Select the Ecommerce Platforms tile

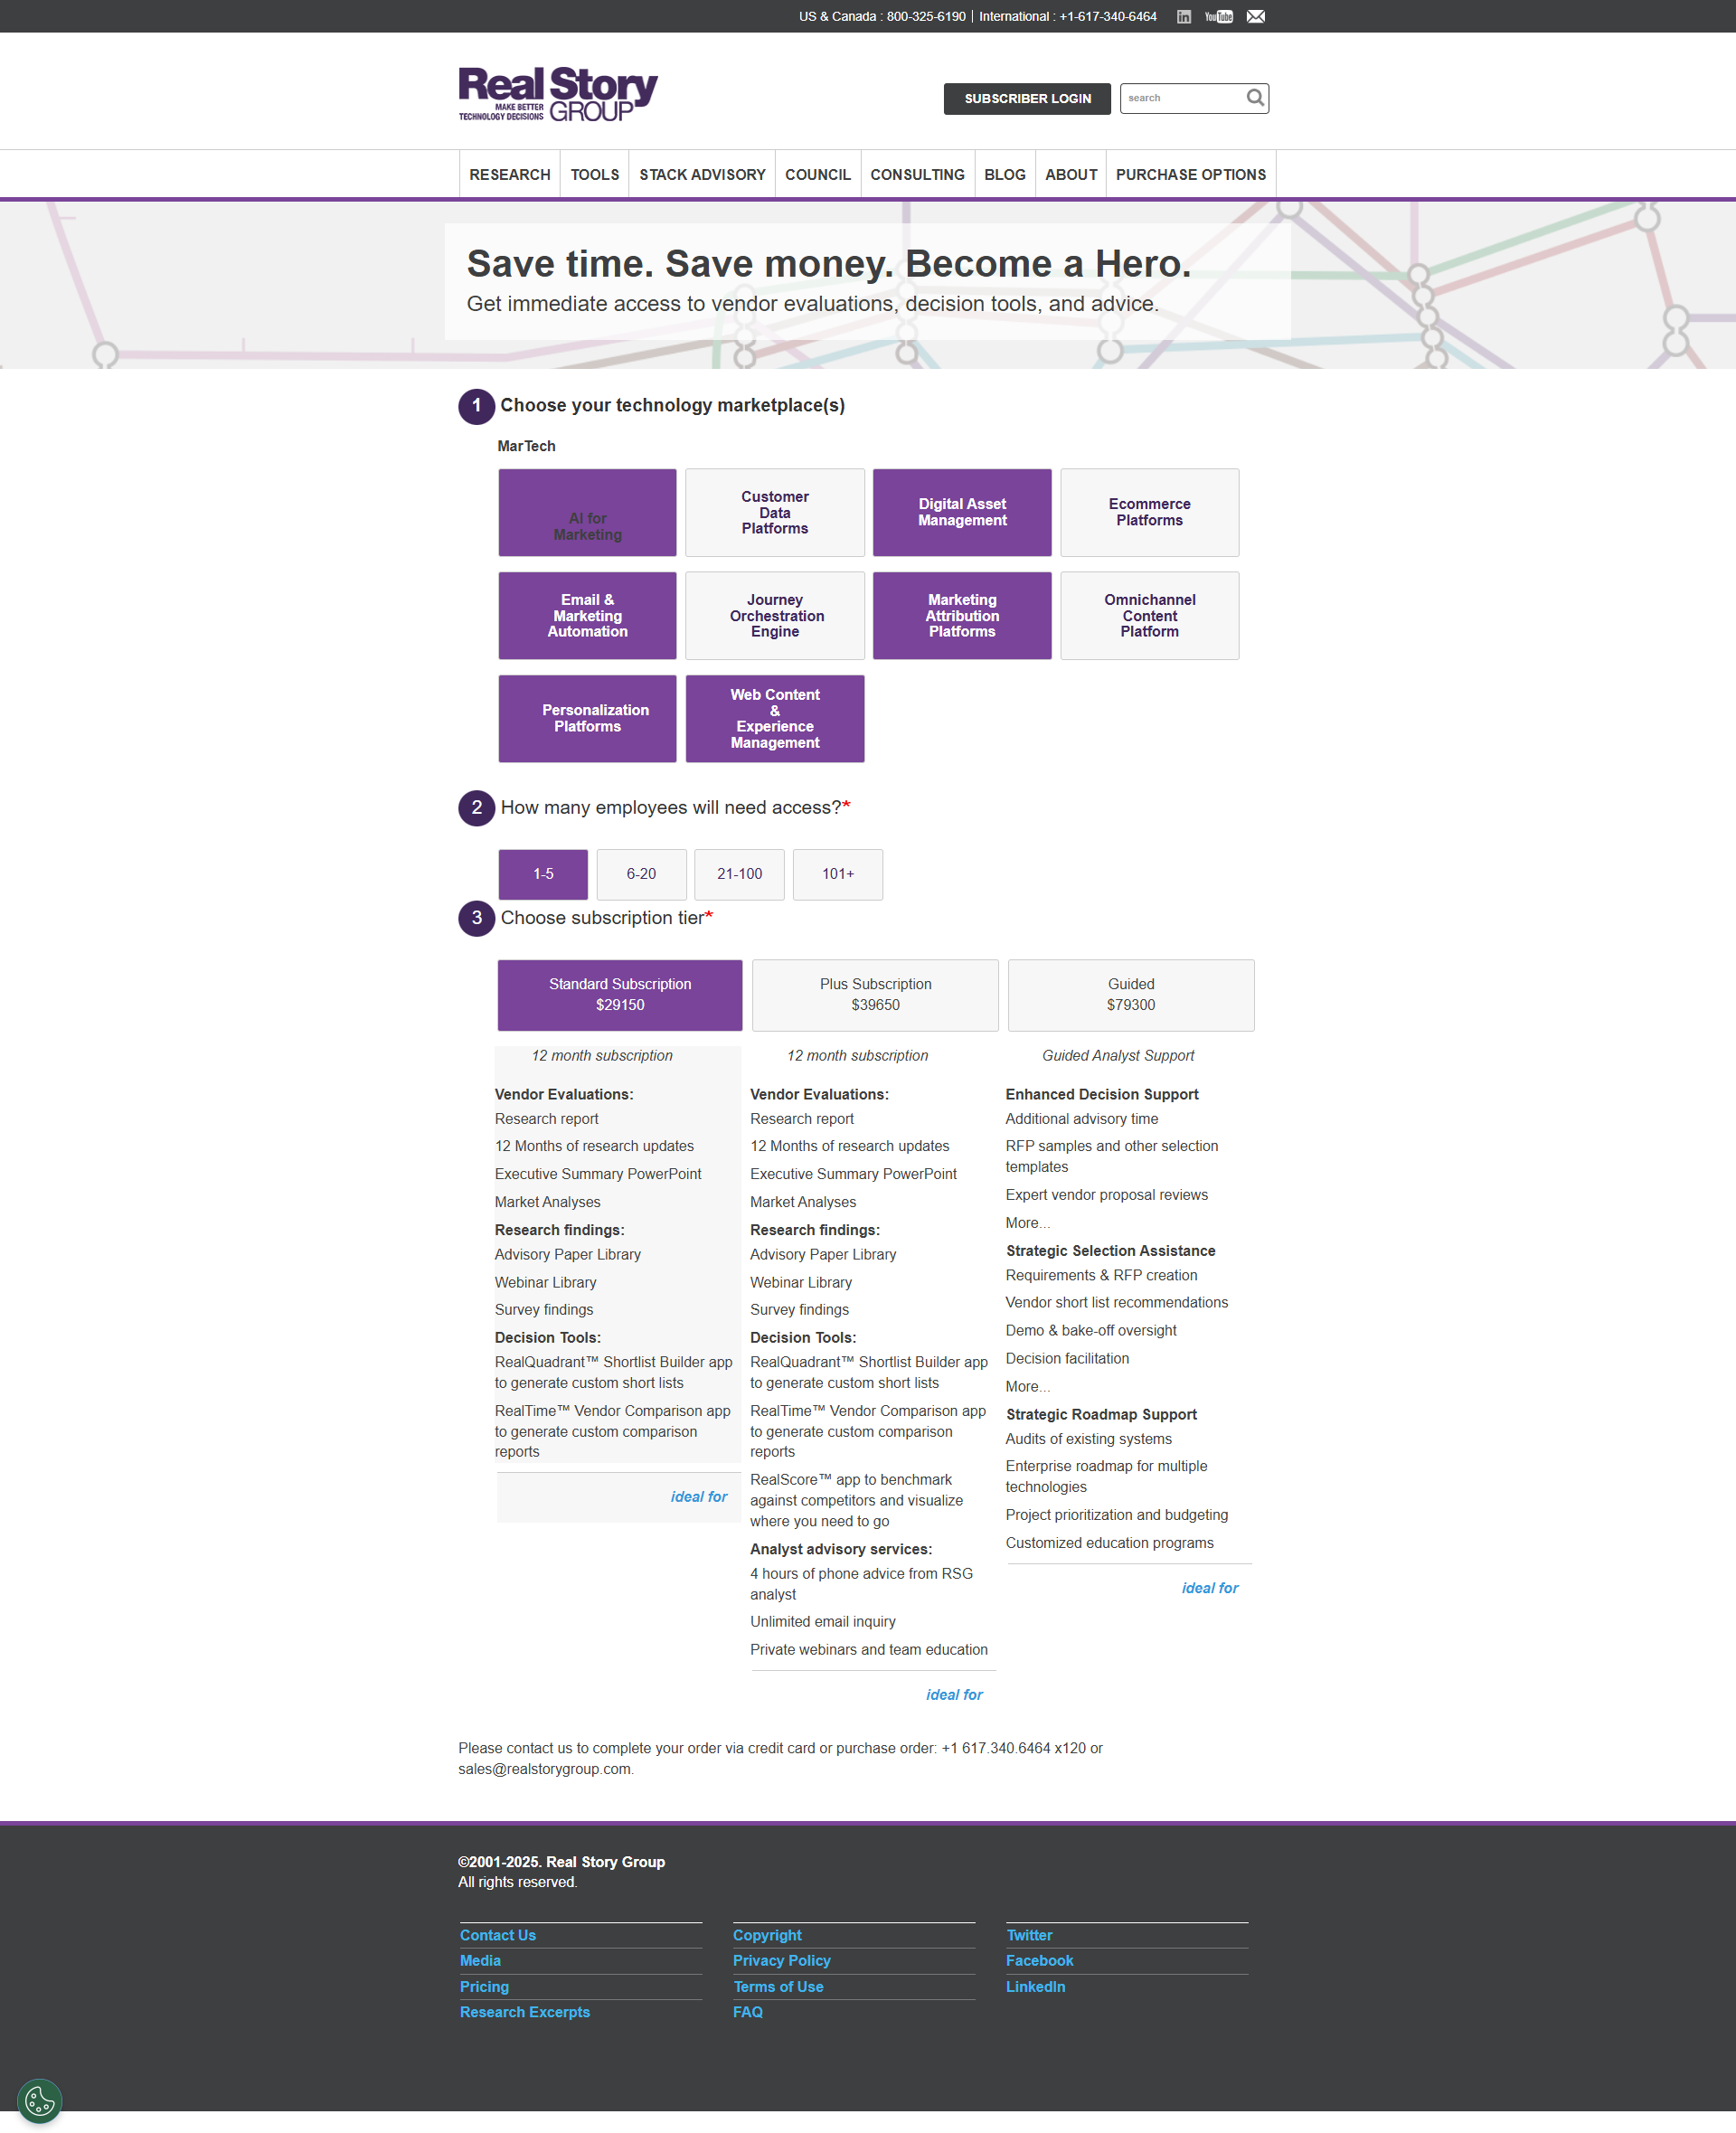(1149, 512)
